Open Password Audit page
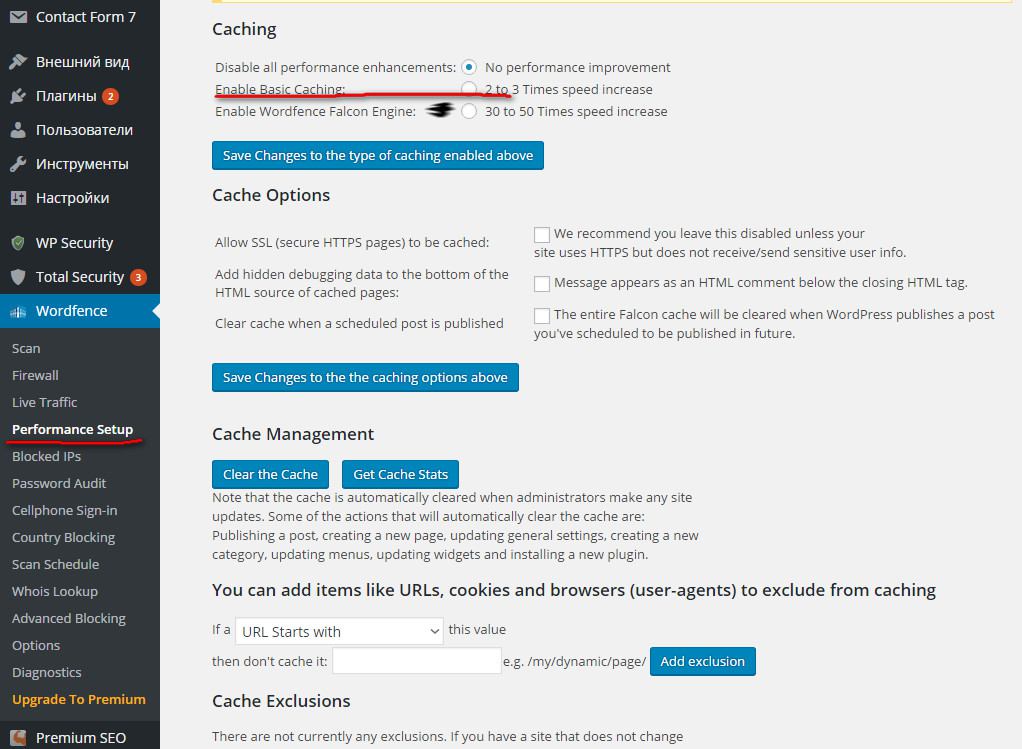This screenshot has height=749, width=1022. click(x=59, y=484)
